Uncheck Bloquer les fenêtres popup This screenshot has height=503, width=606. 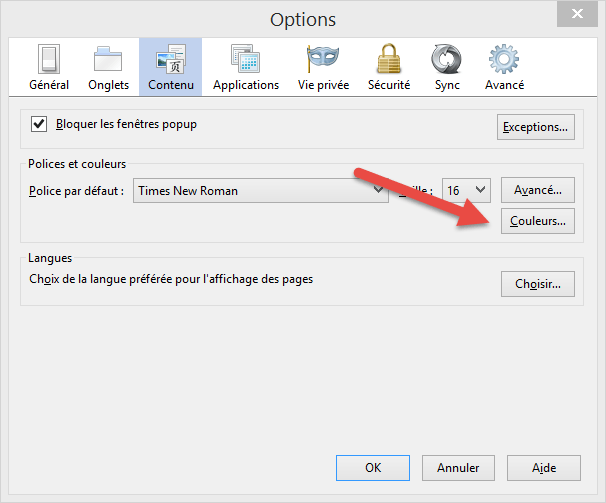[40, 124]
